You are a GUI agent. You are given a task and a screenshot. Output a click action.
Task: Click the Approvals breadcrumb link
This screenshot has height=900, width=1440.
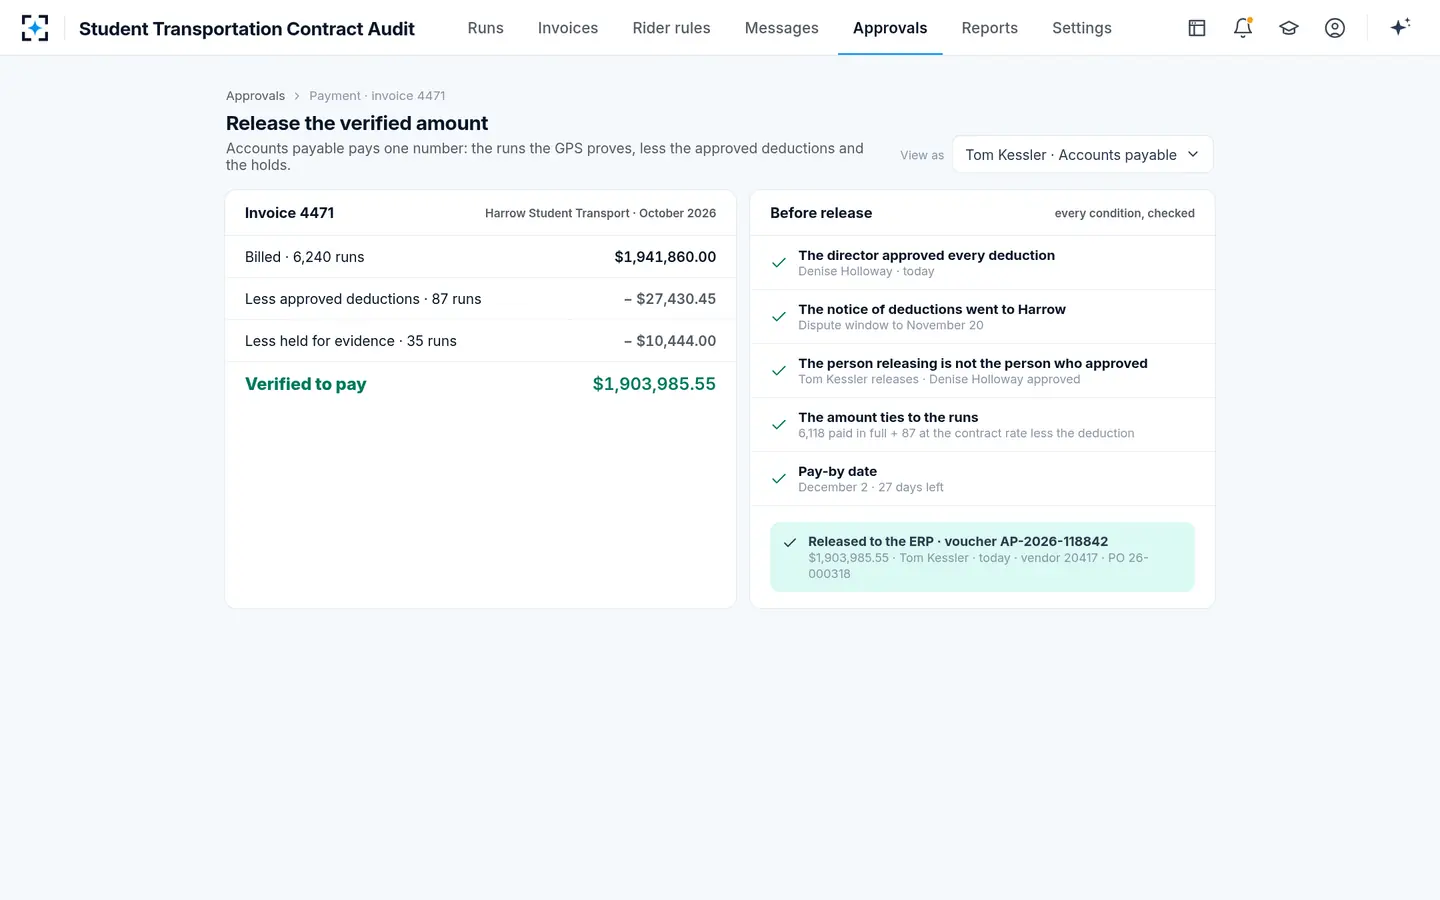pos(256,96)
